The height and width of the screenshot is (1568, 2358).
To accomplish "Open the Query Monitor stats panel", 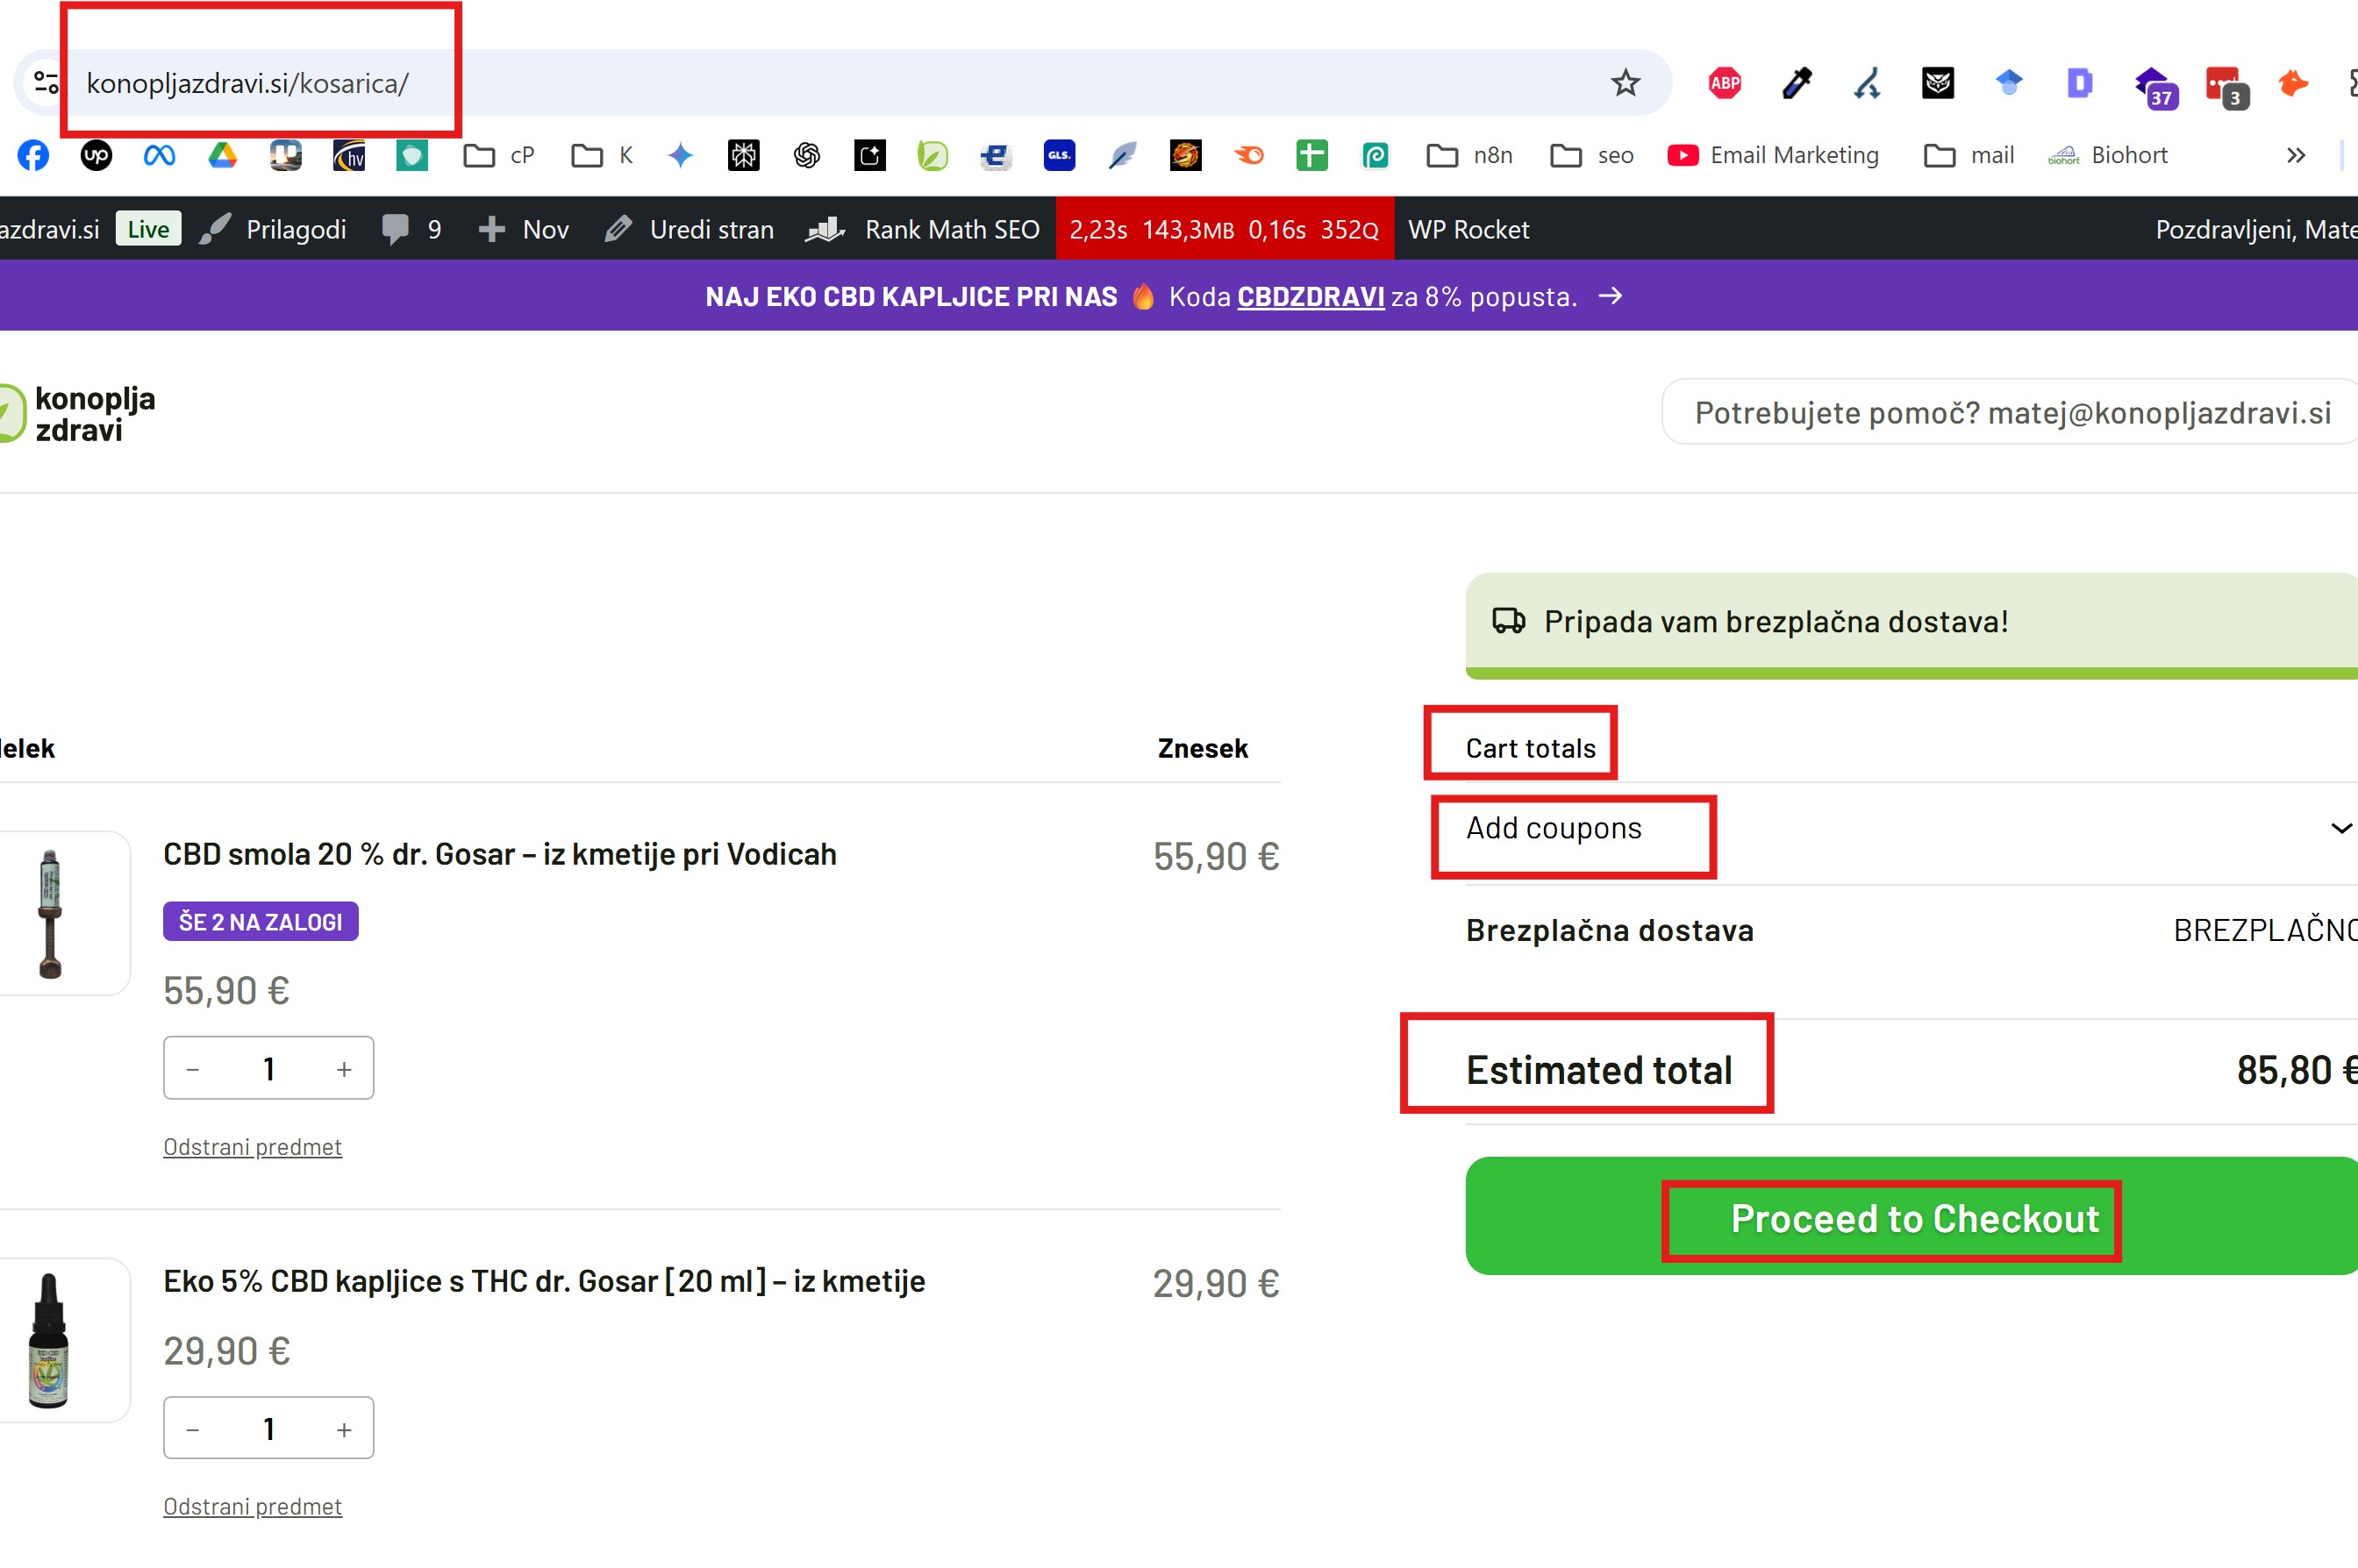I will (1224, 229).
